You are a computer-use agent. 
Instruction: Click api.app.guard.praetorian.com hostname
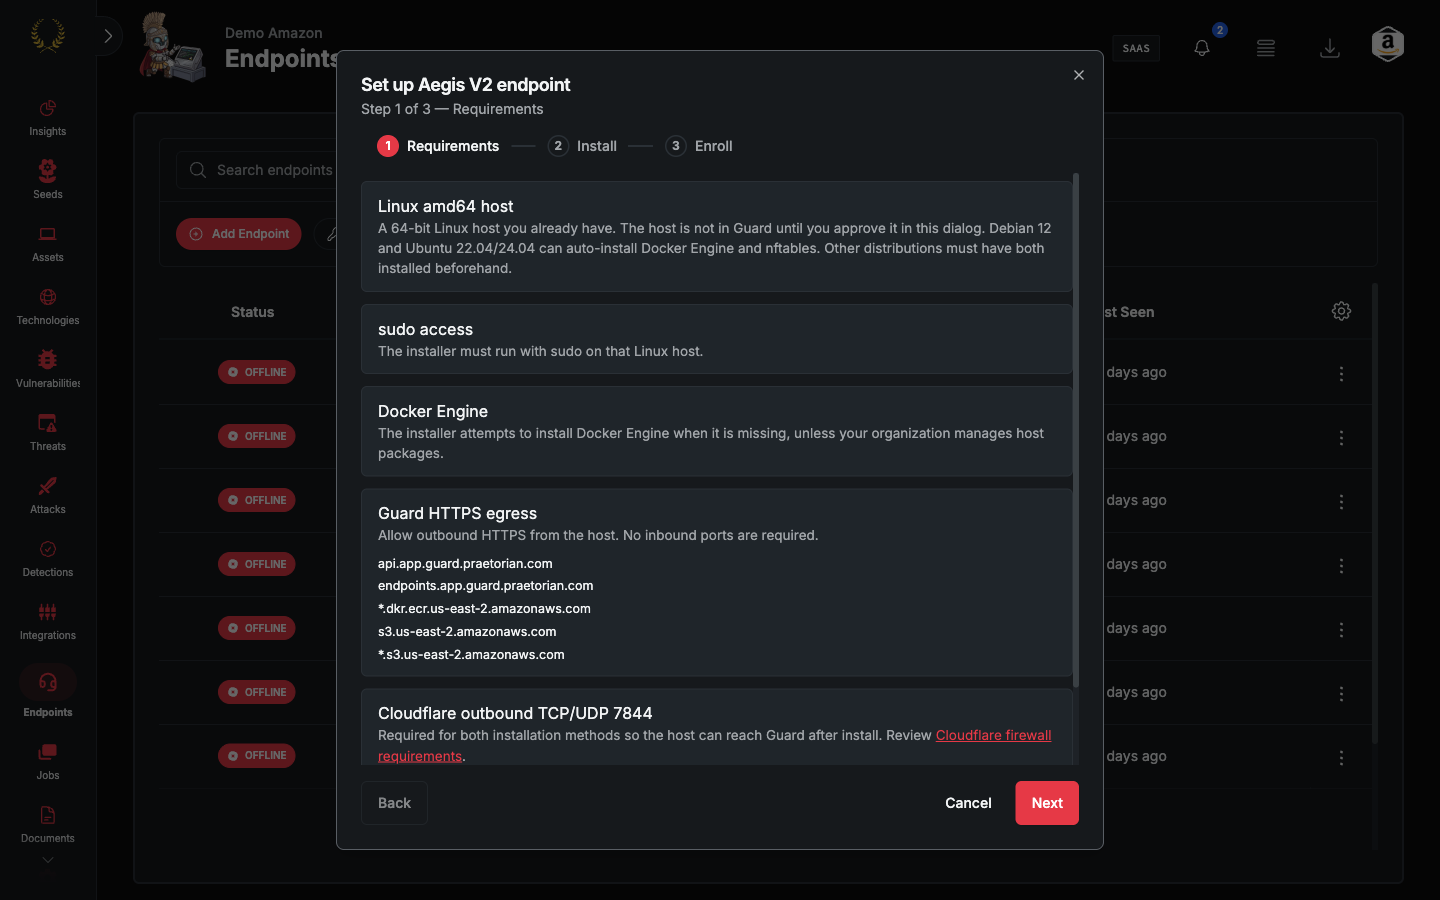pyautogui.click(x=465, y=564)
